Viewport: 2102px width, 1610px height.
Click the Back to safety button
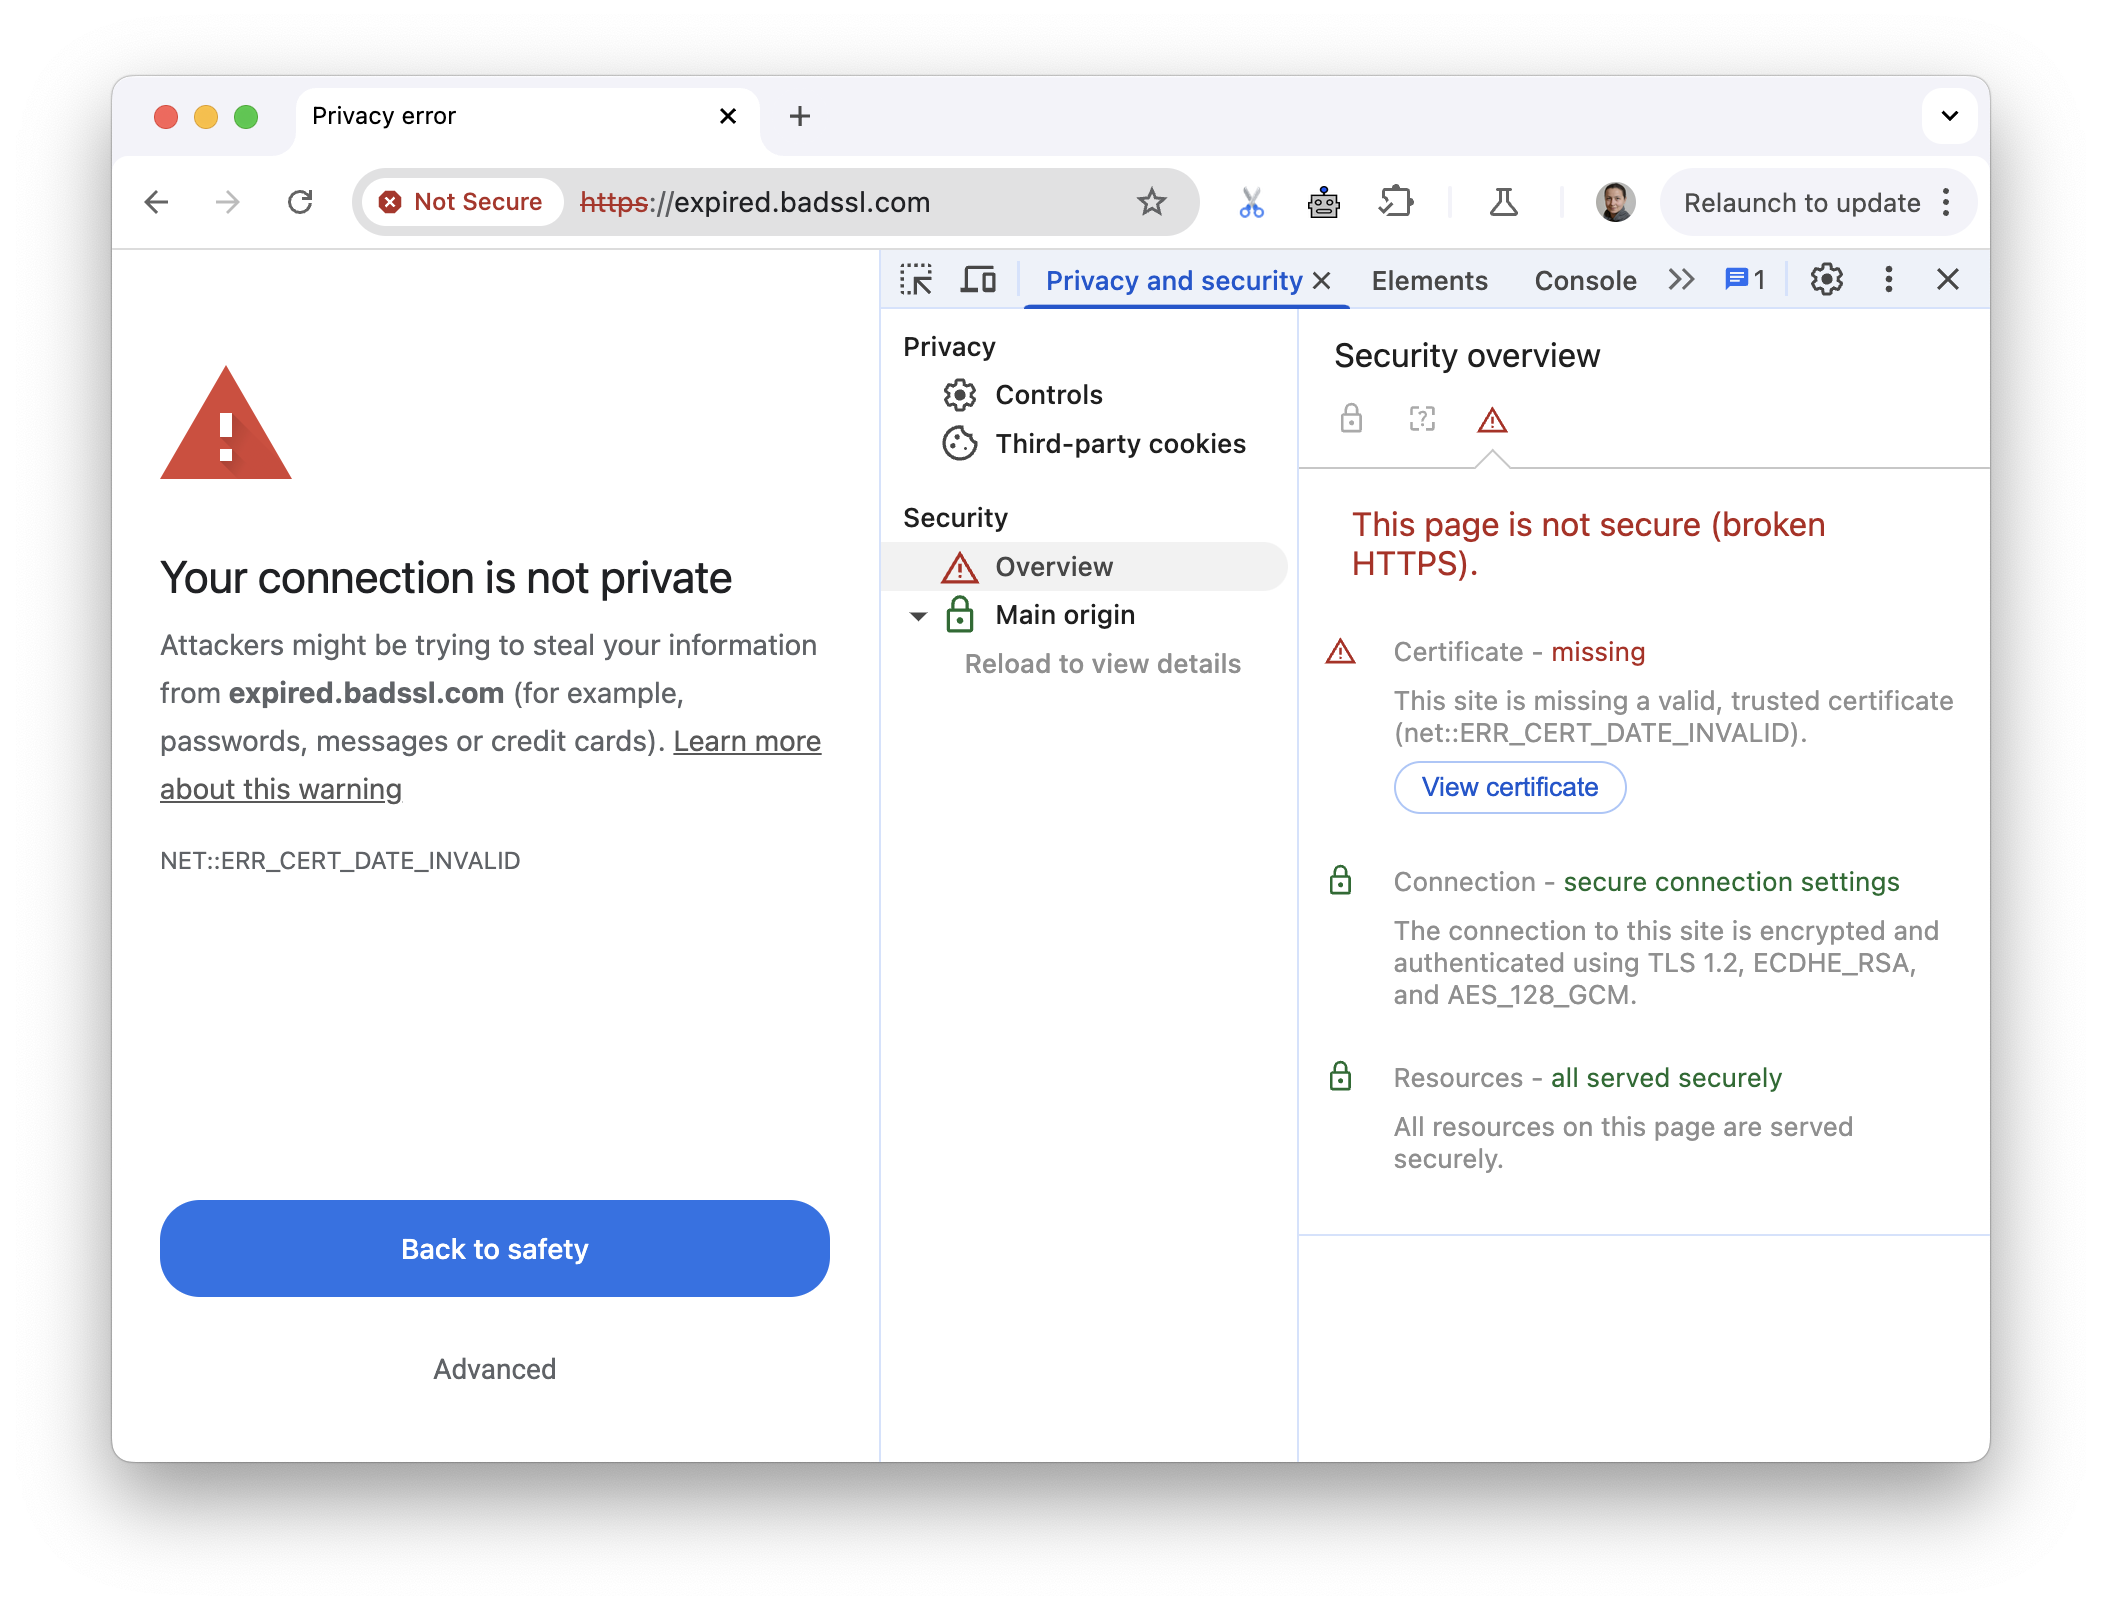495,1248
